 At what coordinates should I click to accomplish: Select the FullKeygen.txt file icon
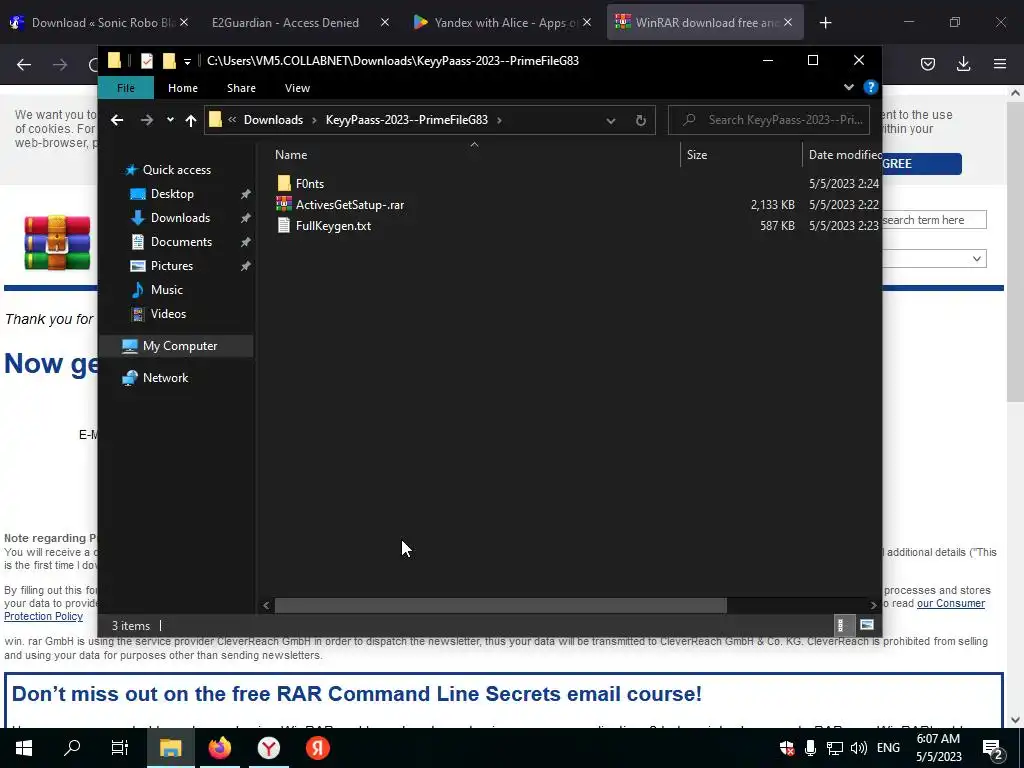(x=283, y=225)
